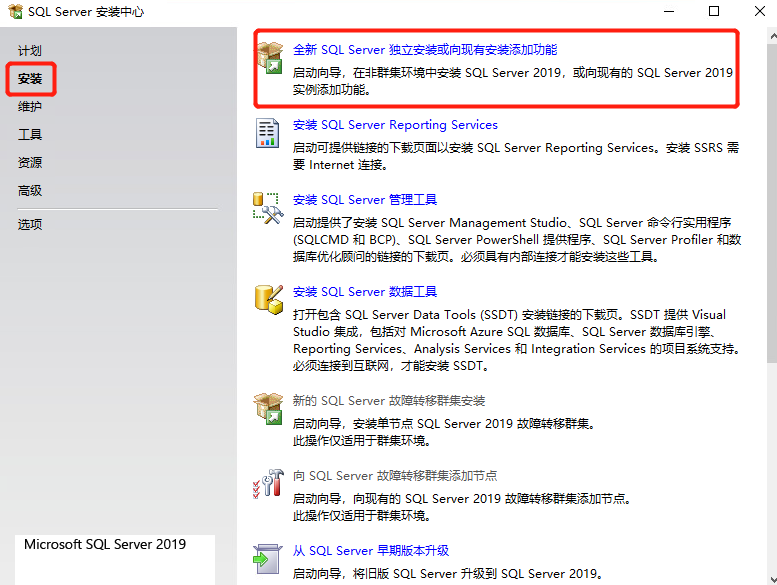Close the SQL Server 安装中心 window
Screen dimensions: 777x585
coord(760,11)
